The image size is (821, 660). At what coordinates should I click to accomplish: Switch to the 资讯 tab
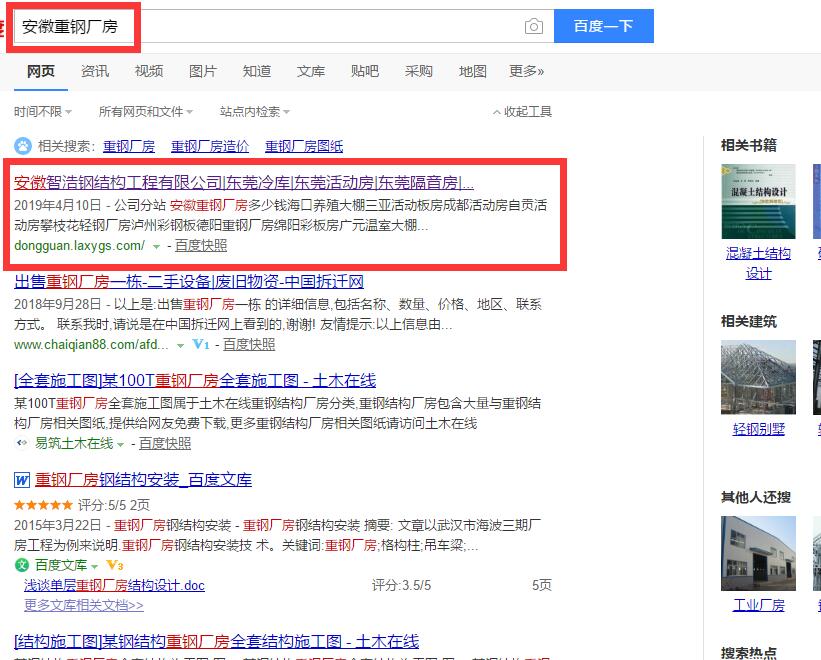pyautogui.click(x=95, y=71)
